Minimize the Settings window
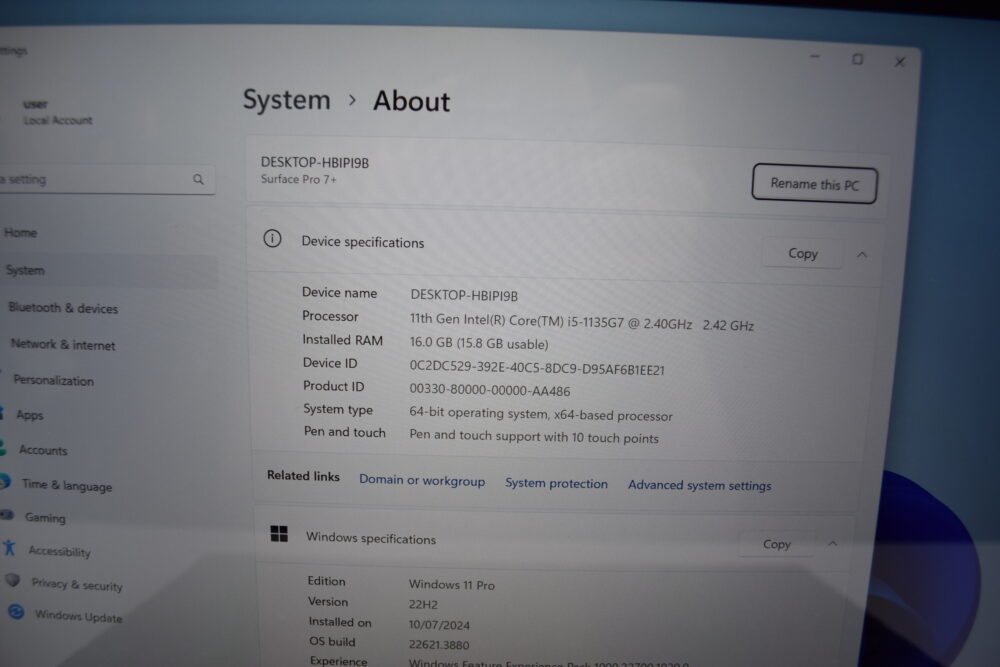Screen dimensions: 1000x667 [x=815, y=57]
